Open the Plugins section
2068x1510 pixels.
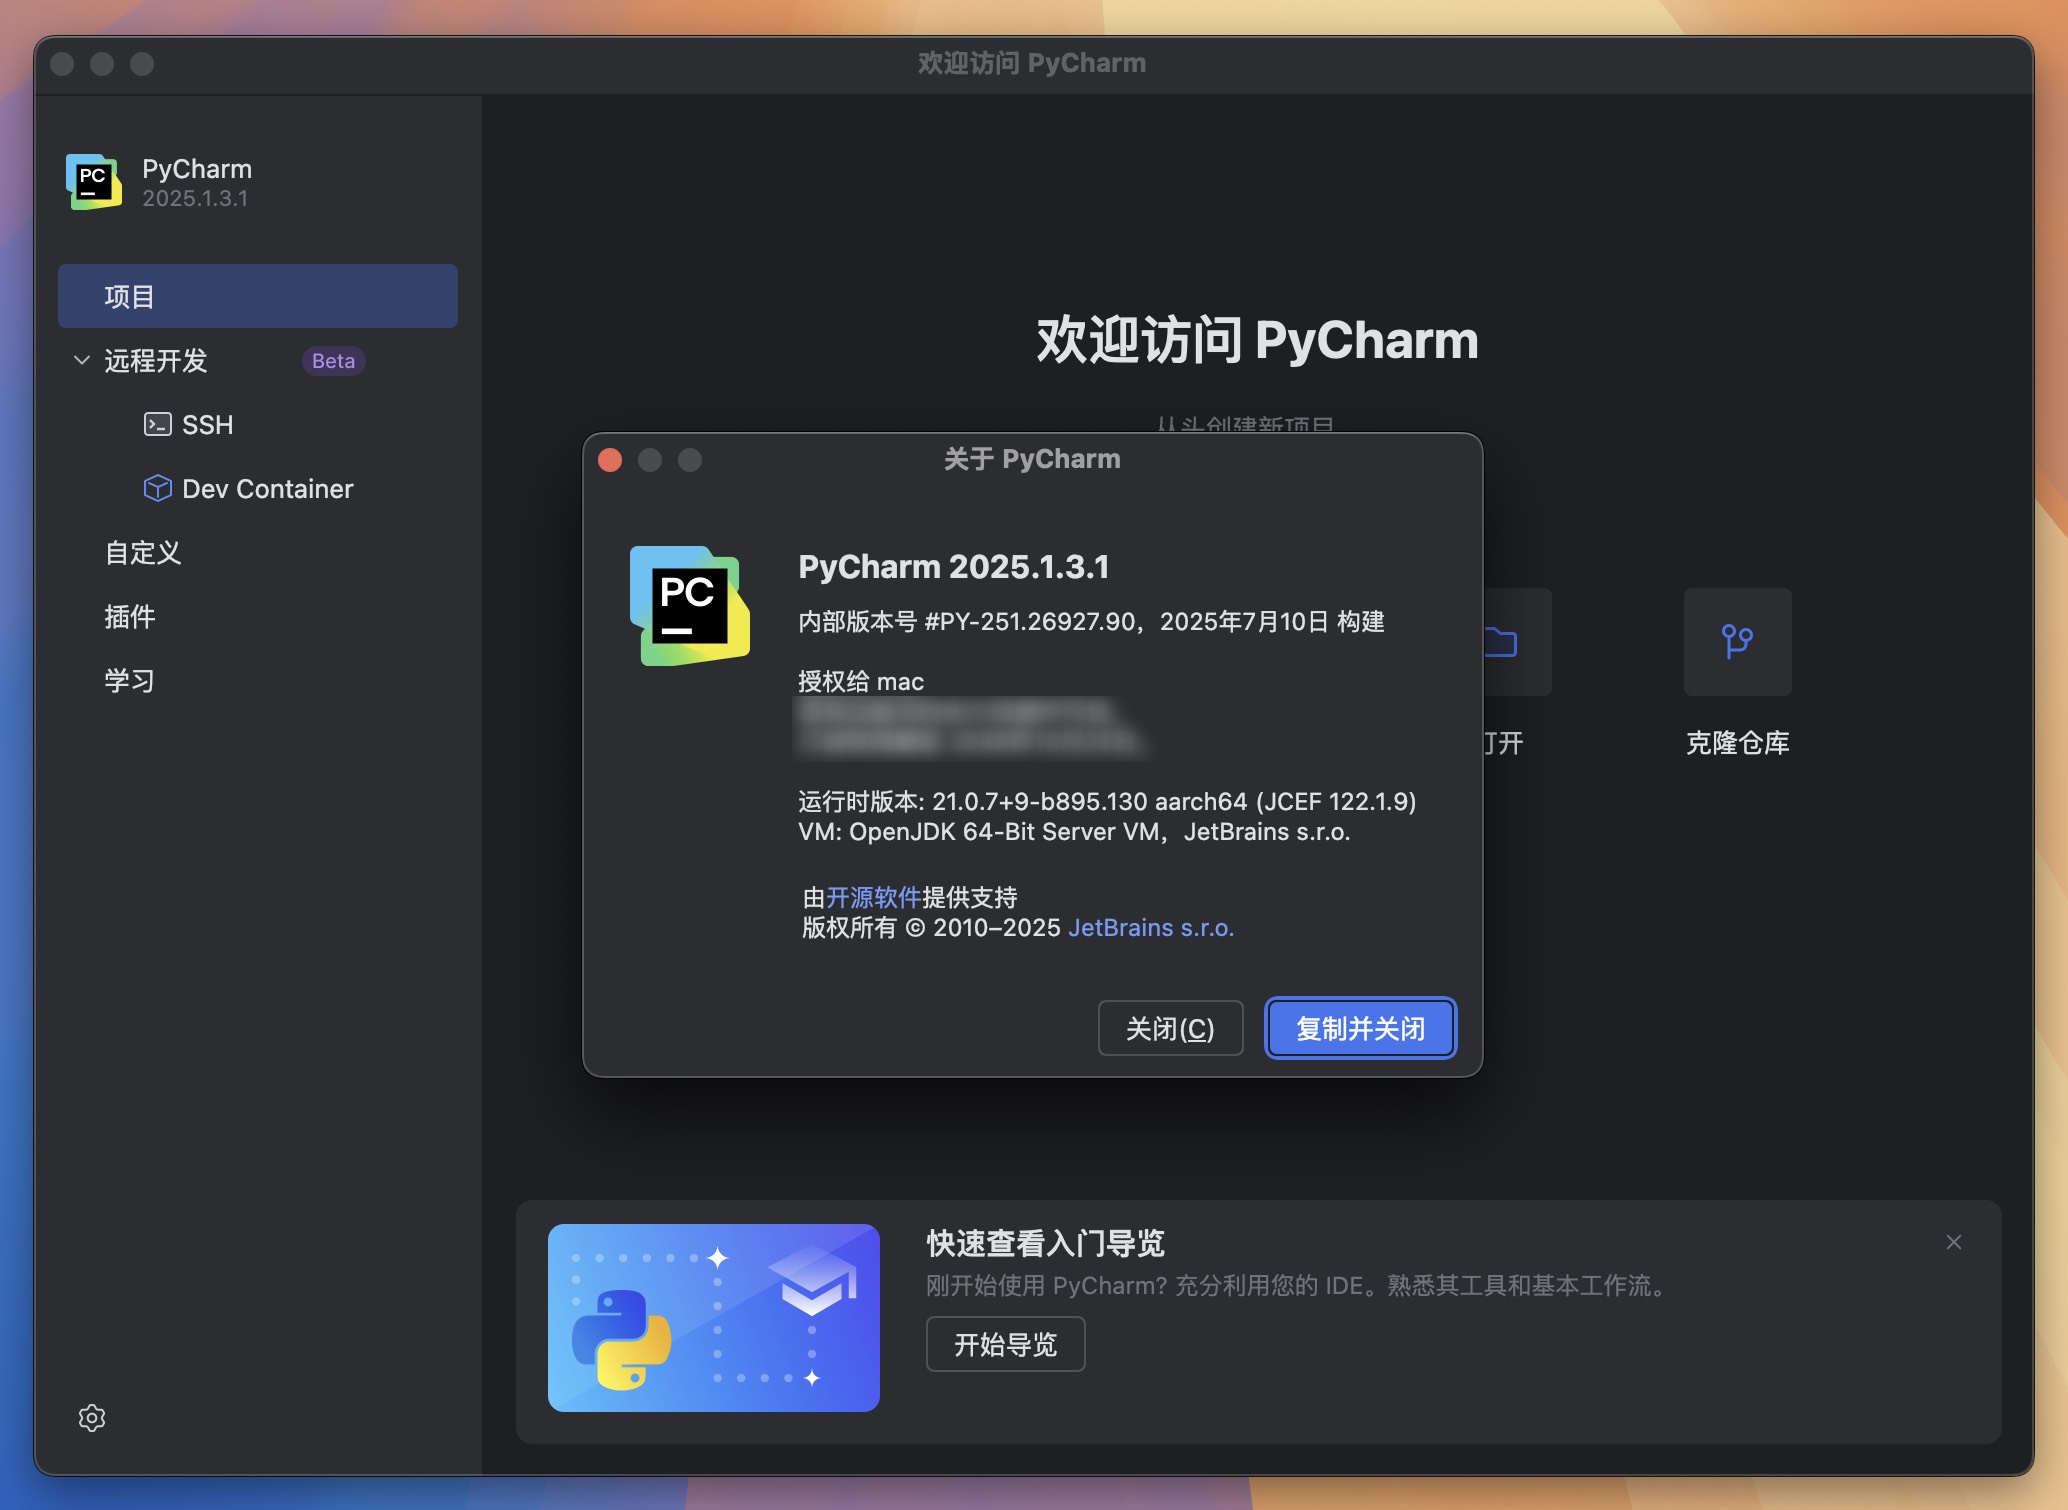(x=130, y=616)
